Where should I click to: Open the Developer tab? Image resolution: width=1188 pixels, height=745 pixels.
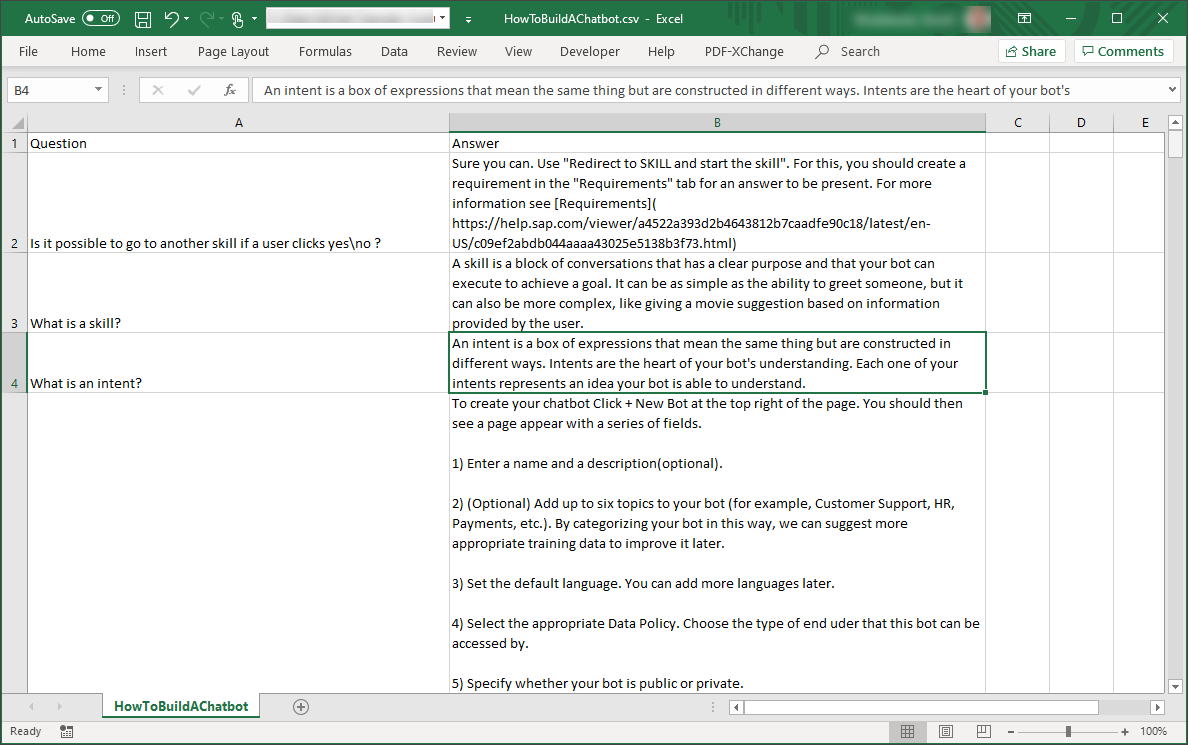point(589,52)
